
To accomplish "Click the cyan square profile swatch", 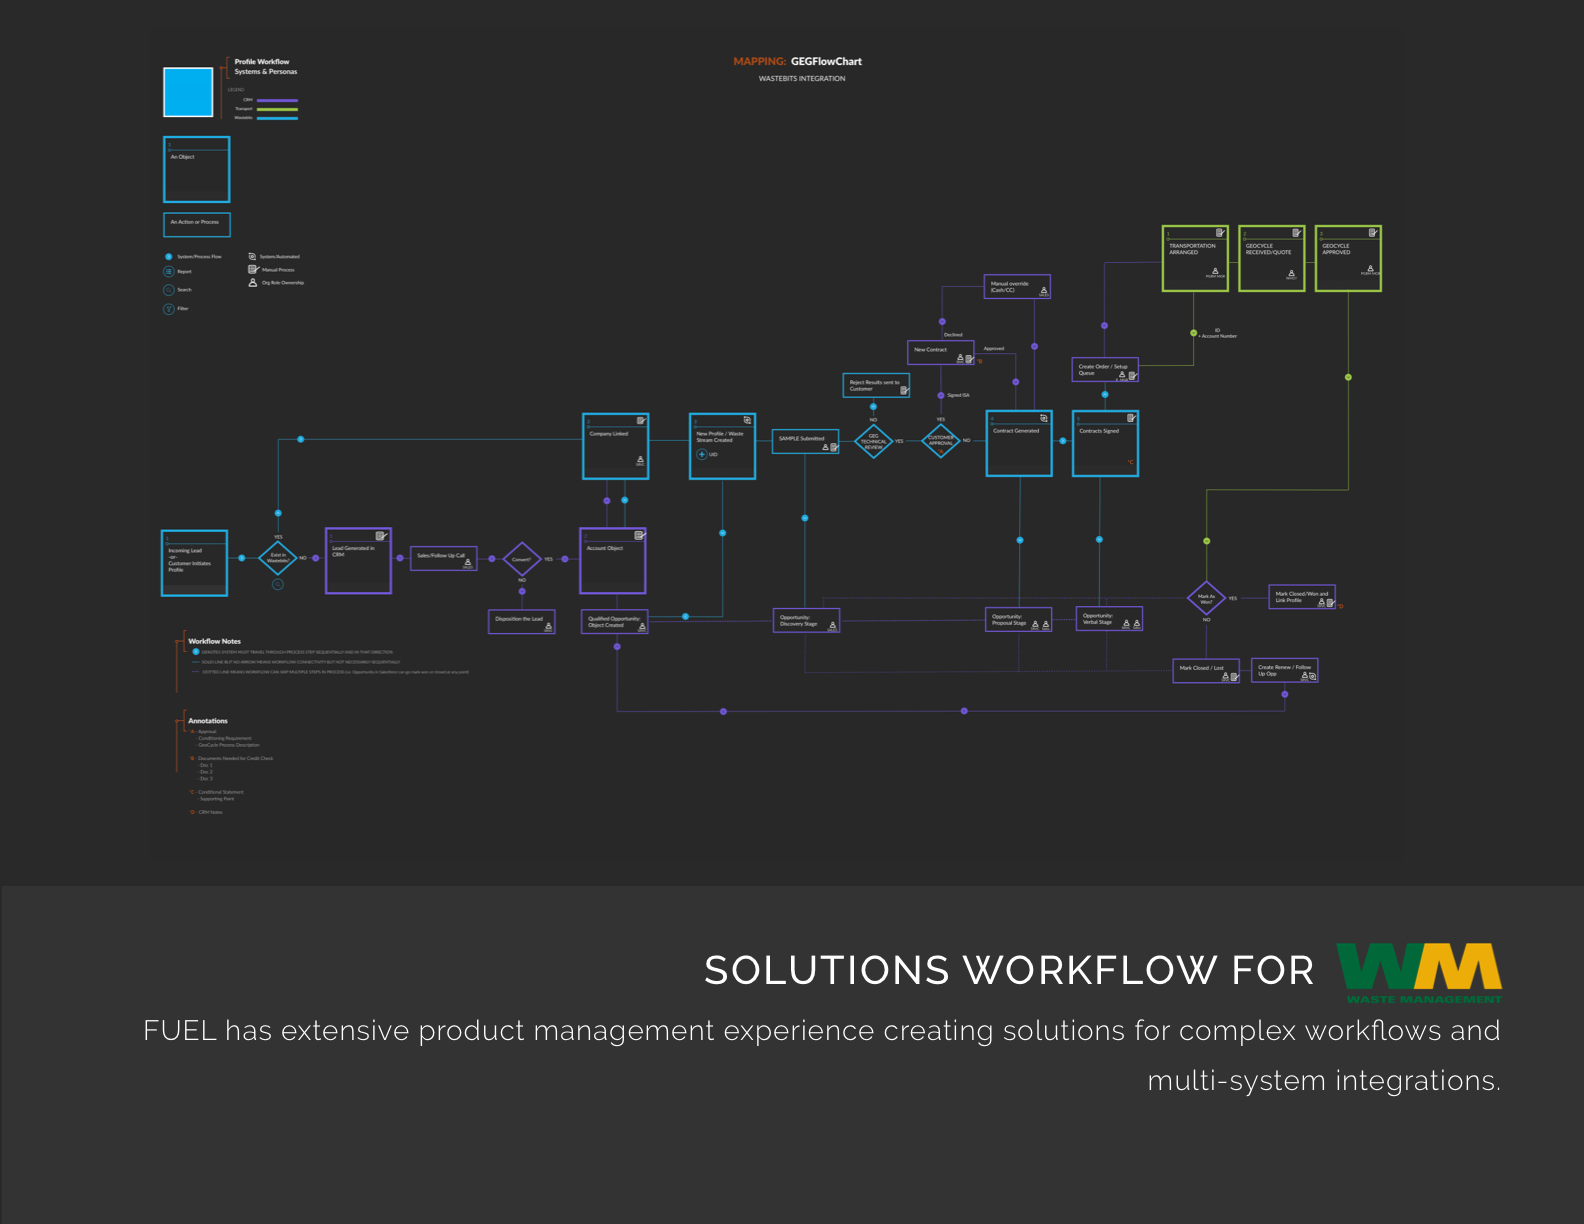I will (x=188, y=92).
